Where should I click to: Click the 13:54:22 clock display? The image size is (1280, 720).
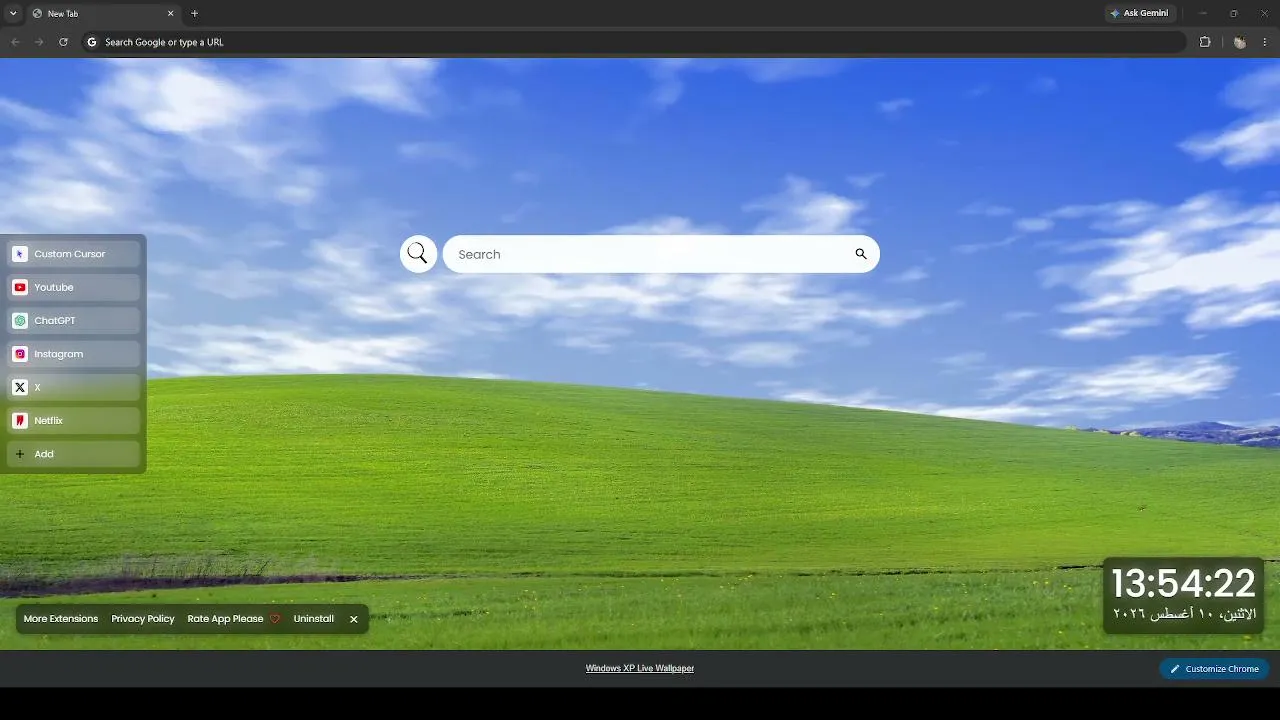click(1183, 583)
